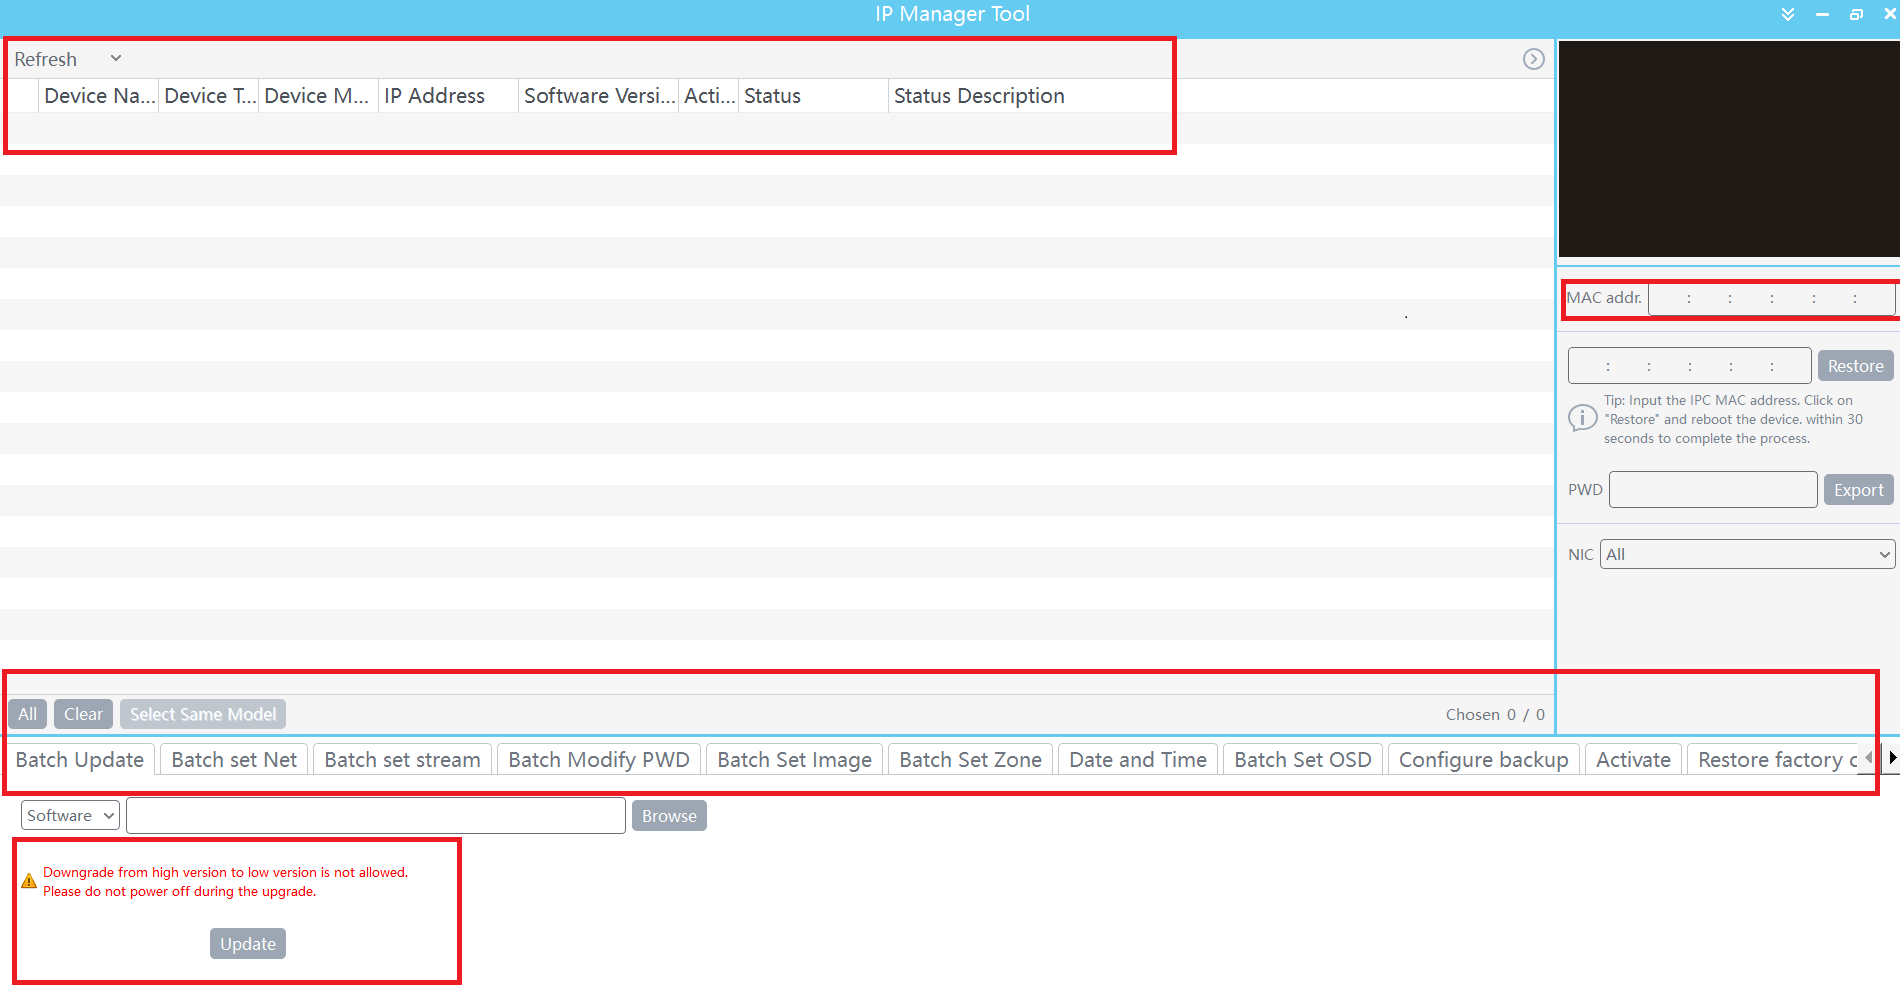The width and height of the screenshot is (1900, 987).
Task: Click the Update button
Action: pos(247,943)
